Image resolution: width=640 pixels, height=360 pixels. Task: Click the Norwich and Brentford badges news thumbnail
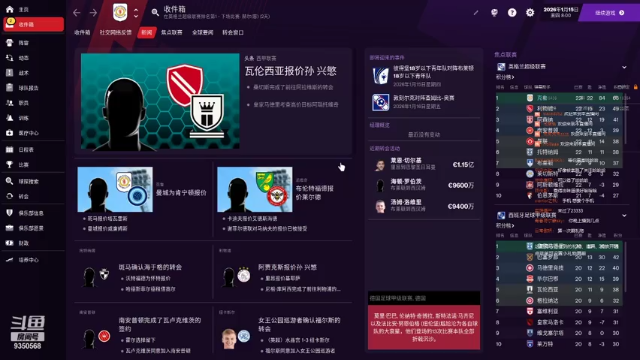[255, 189]
